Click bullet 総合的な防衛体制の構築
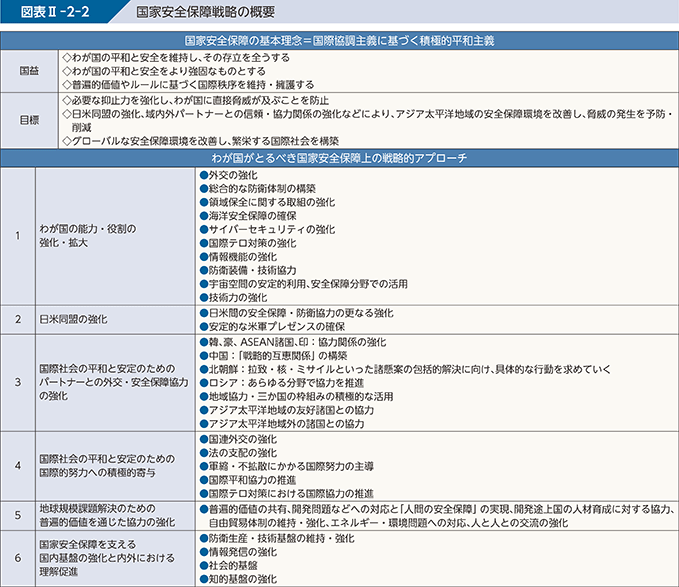 click(258, 189)
